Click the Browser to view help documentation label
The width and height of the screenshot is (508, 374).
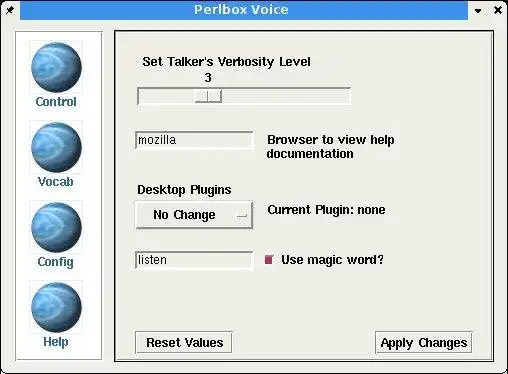[330, 147]
